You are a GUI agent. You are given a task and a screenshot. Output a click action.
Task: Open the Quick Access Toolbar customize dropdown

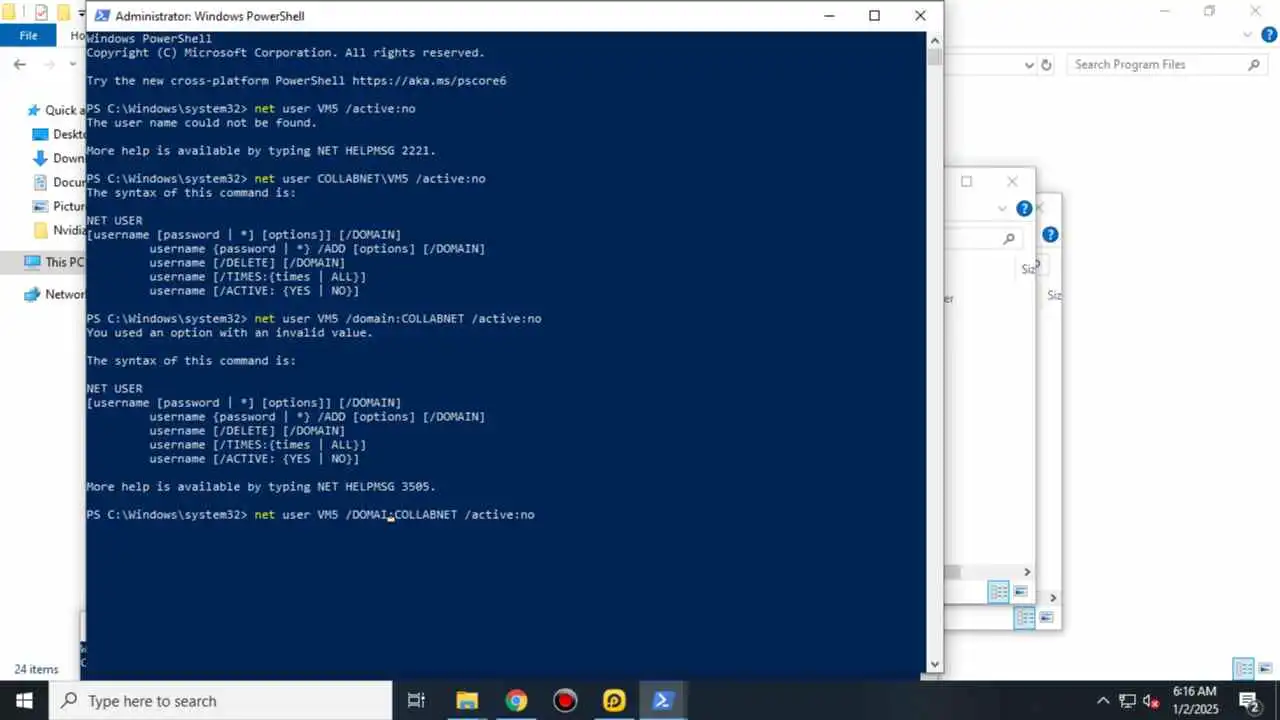point(81,14)
